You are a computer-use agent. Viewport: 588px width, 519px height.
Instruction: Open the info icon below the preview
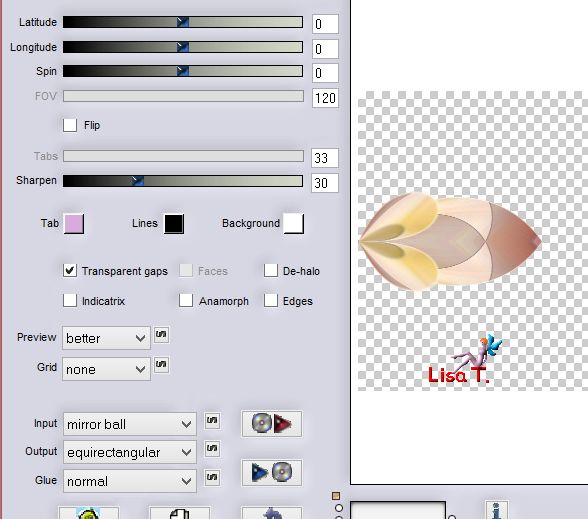496,511
